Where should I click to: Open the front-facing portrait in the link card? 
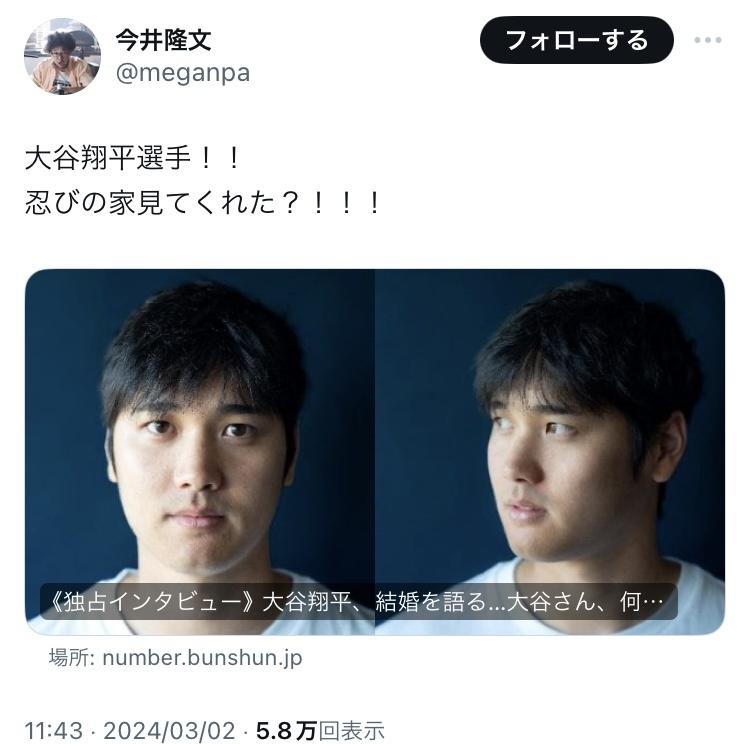200,452
